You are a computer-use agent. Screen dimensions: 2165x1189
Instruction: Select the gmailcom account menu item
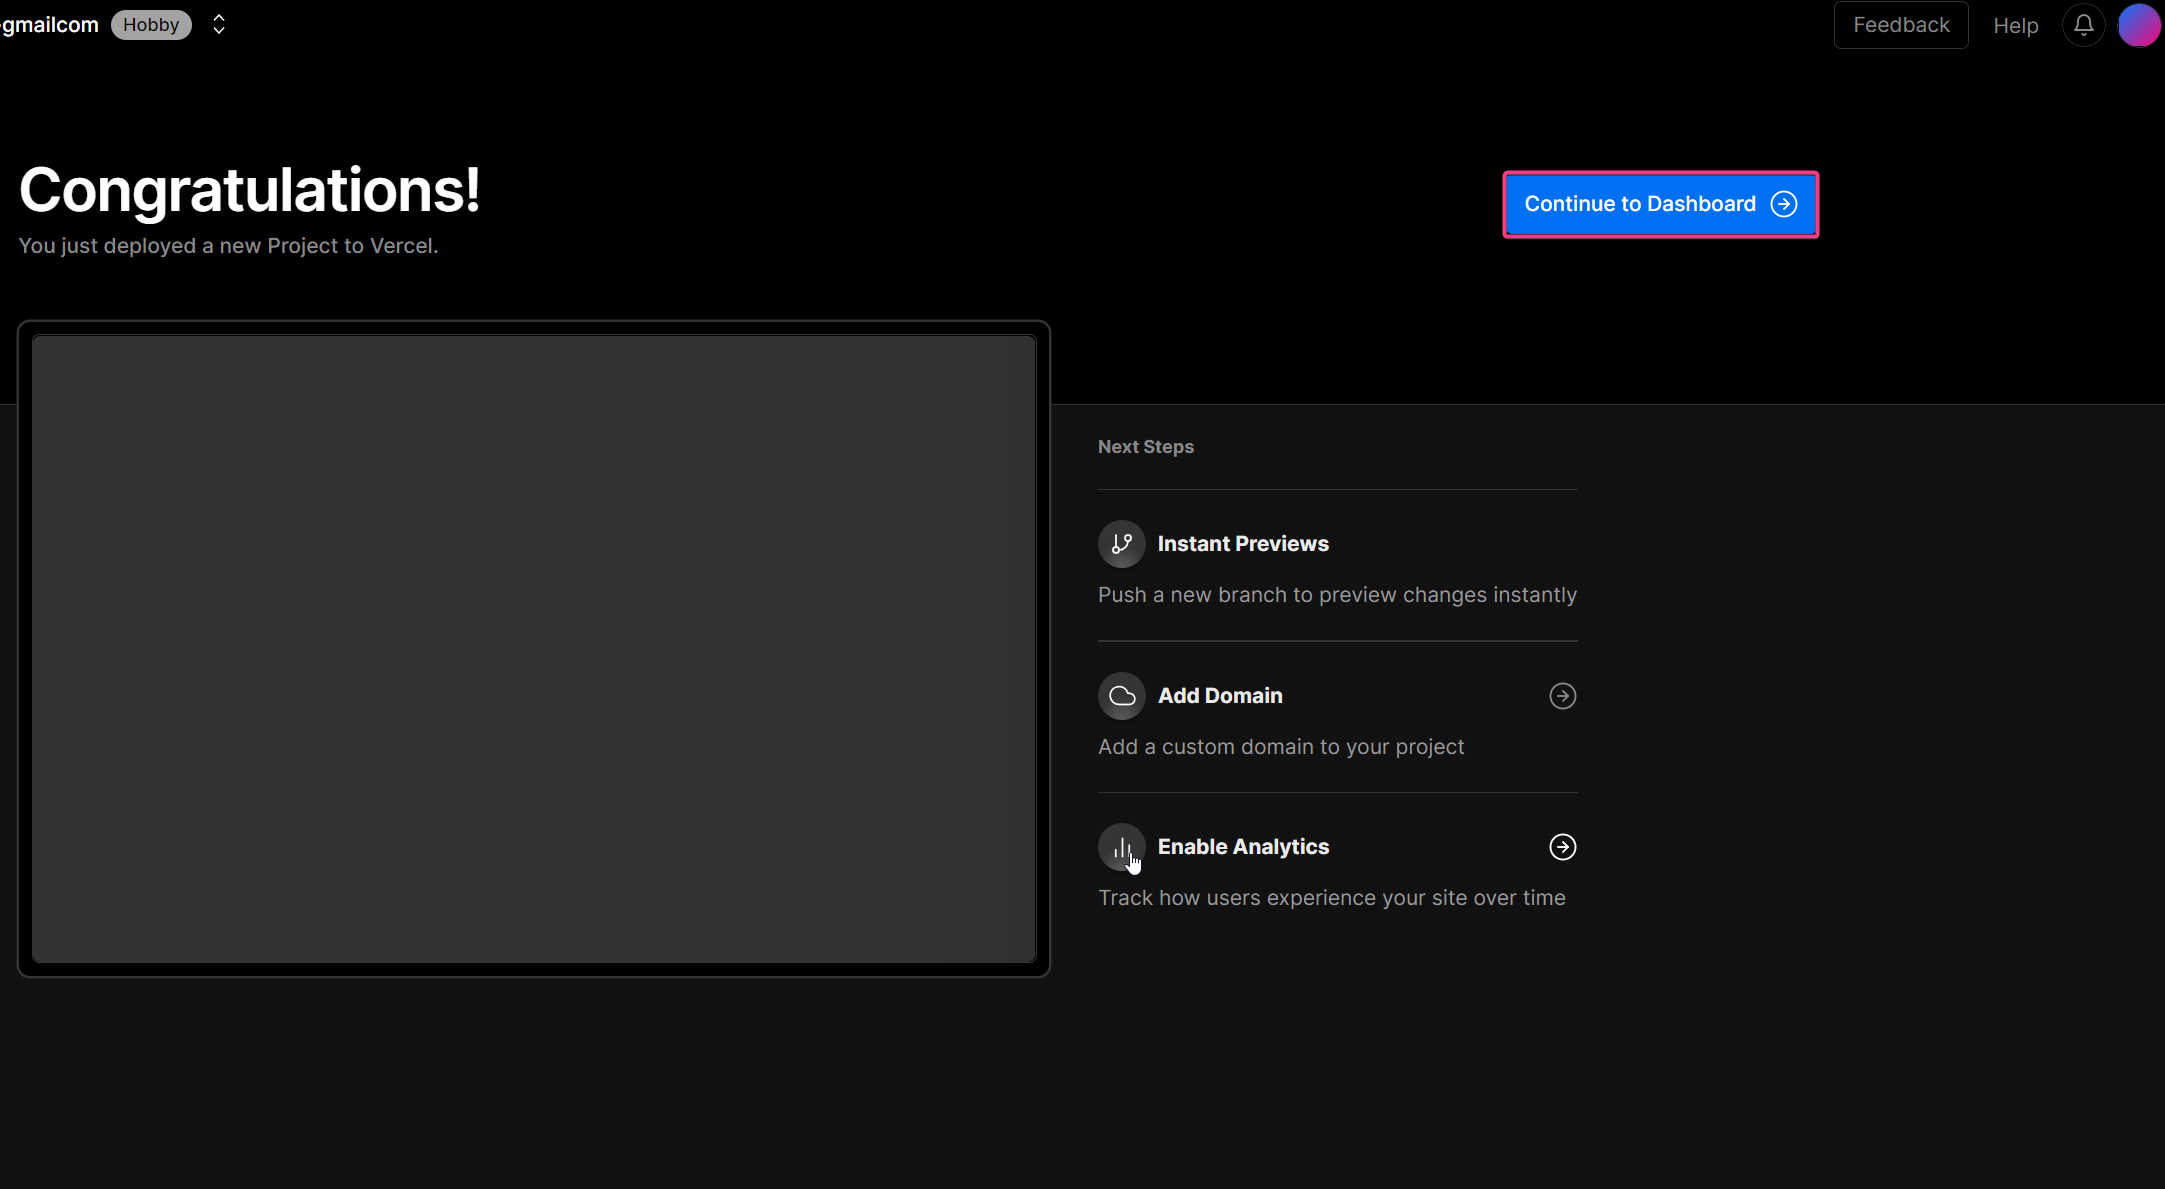50,25
